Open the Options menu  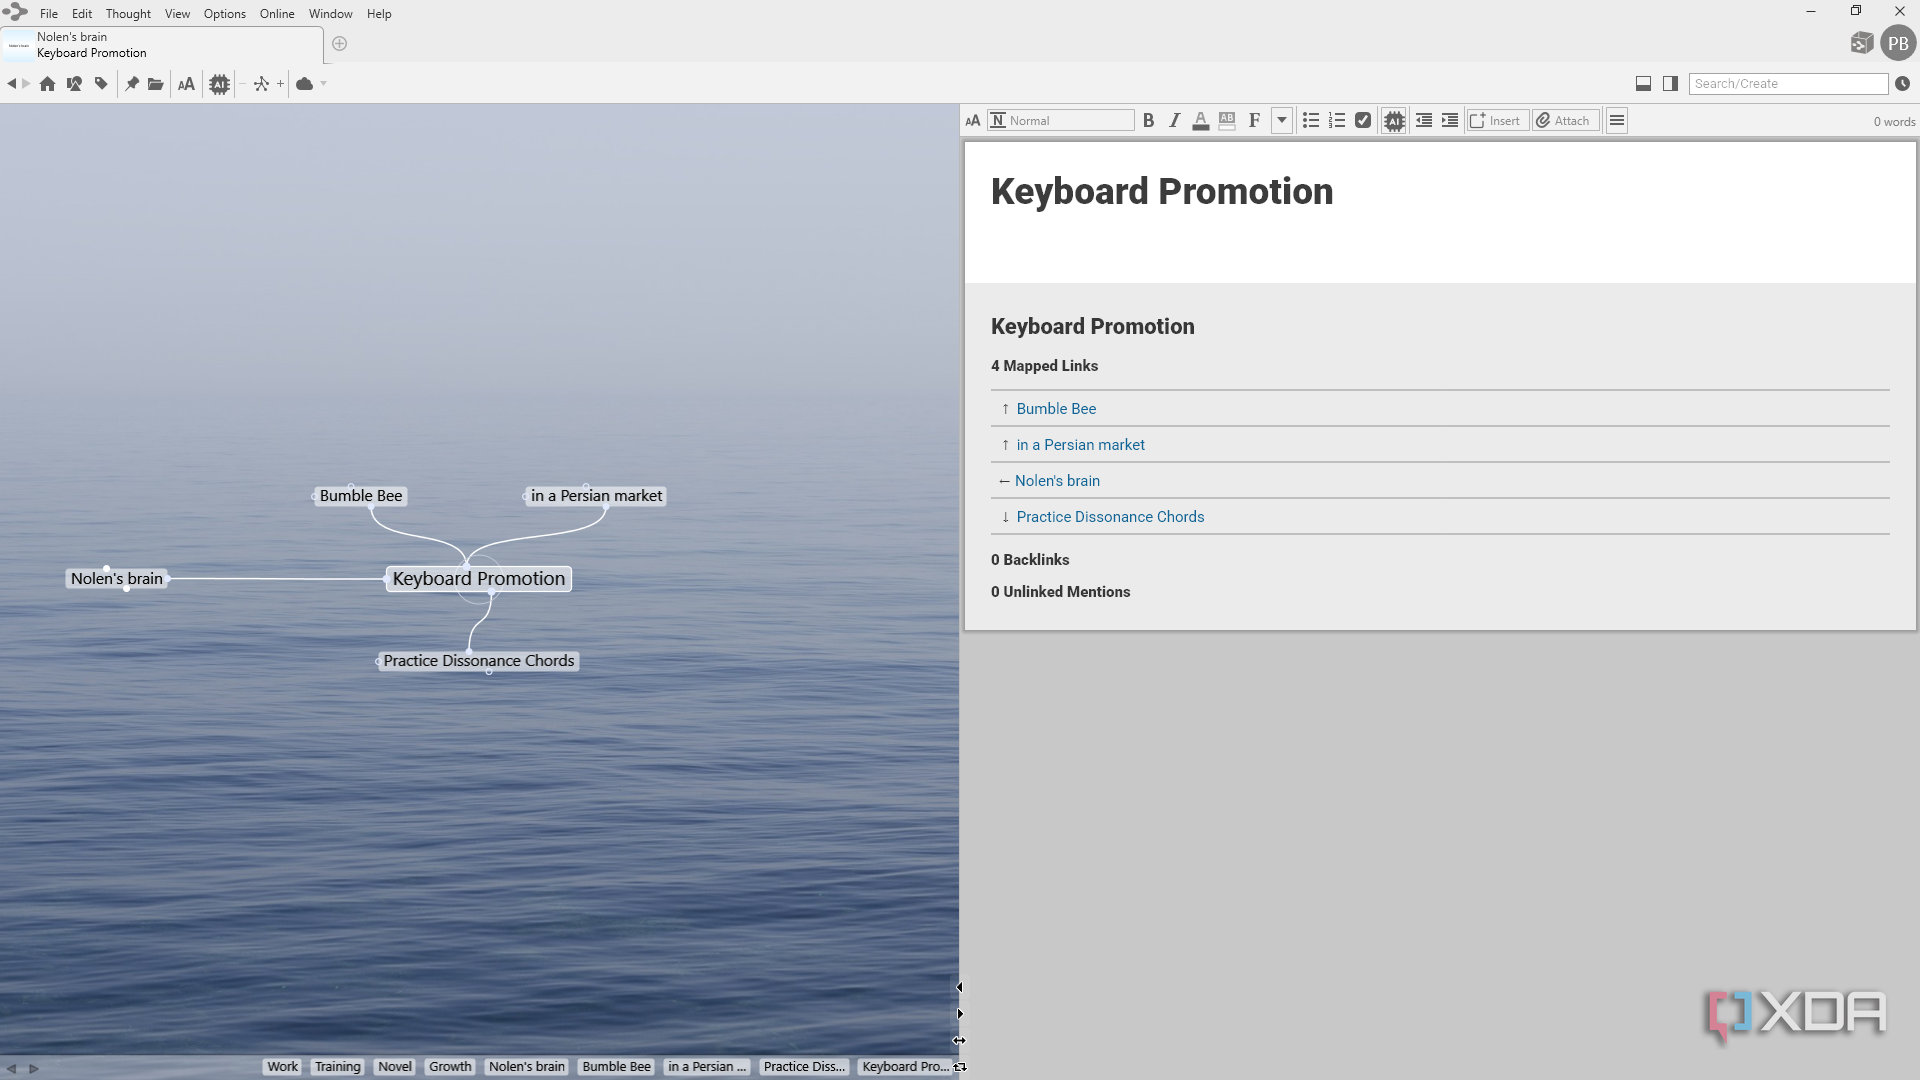pyautogui.click(x=224, y=14)
